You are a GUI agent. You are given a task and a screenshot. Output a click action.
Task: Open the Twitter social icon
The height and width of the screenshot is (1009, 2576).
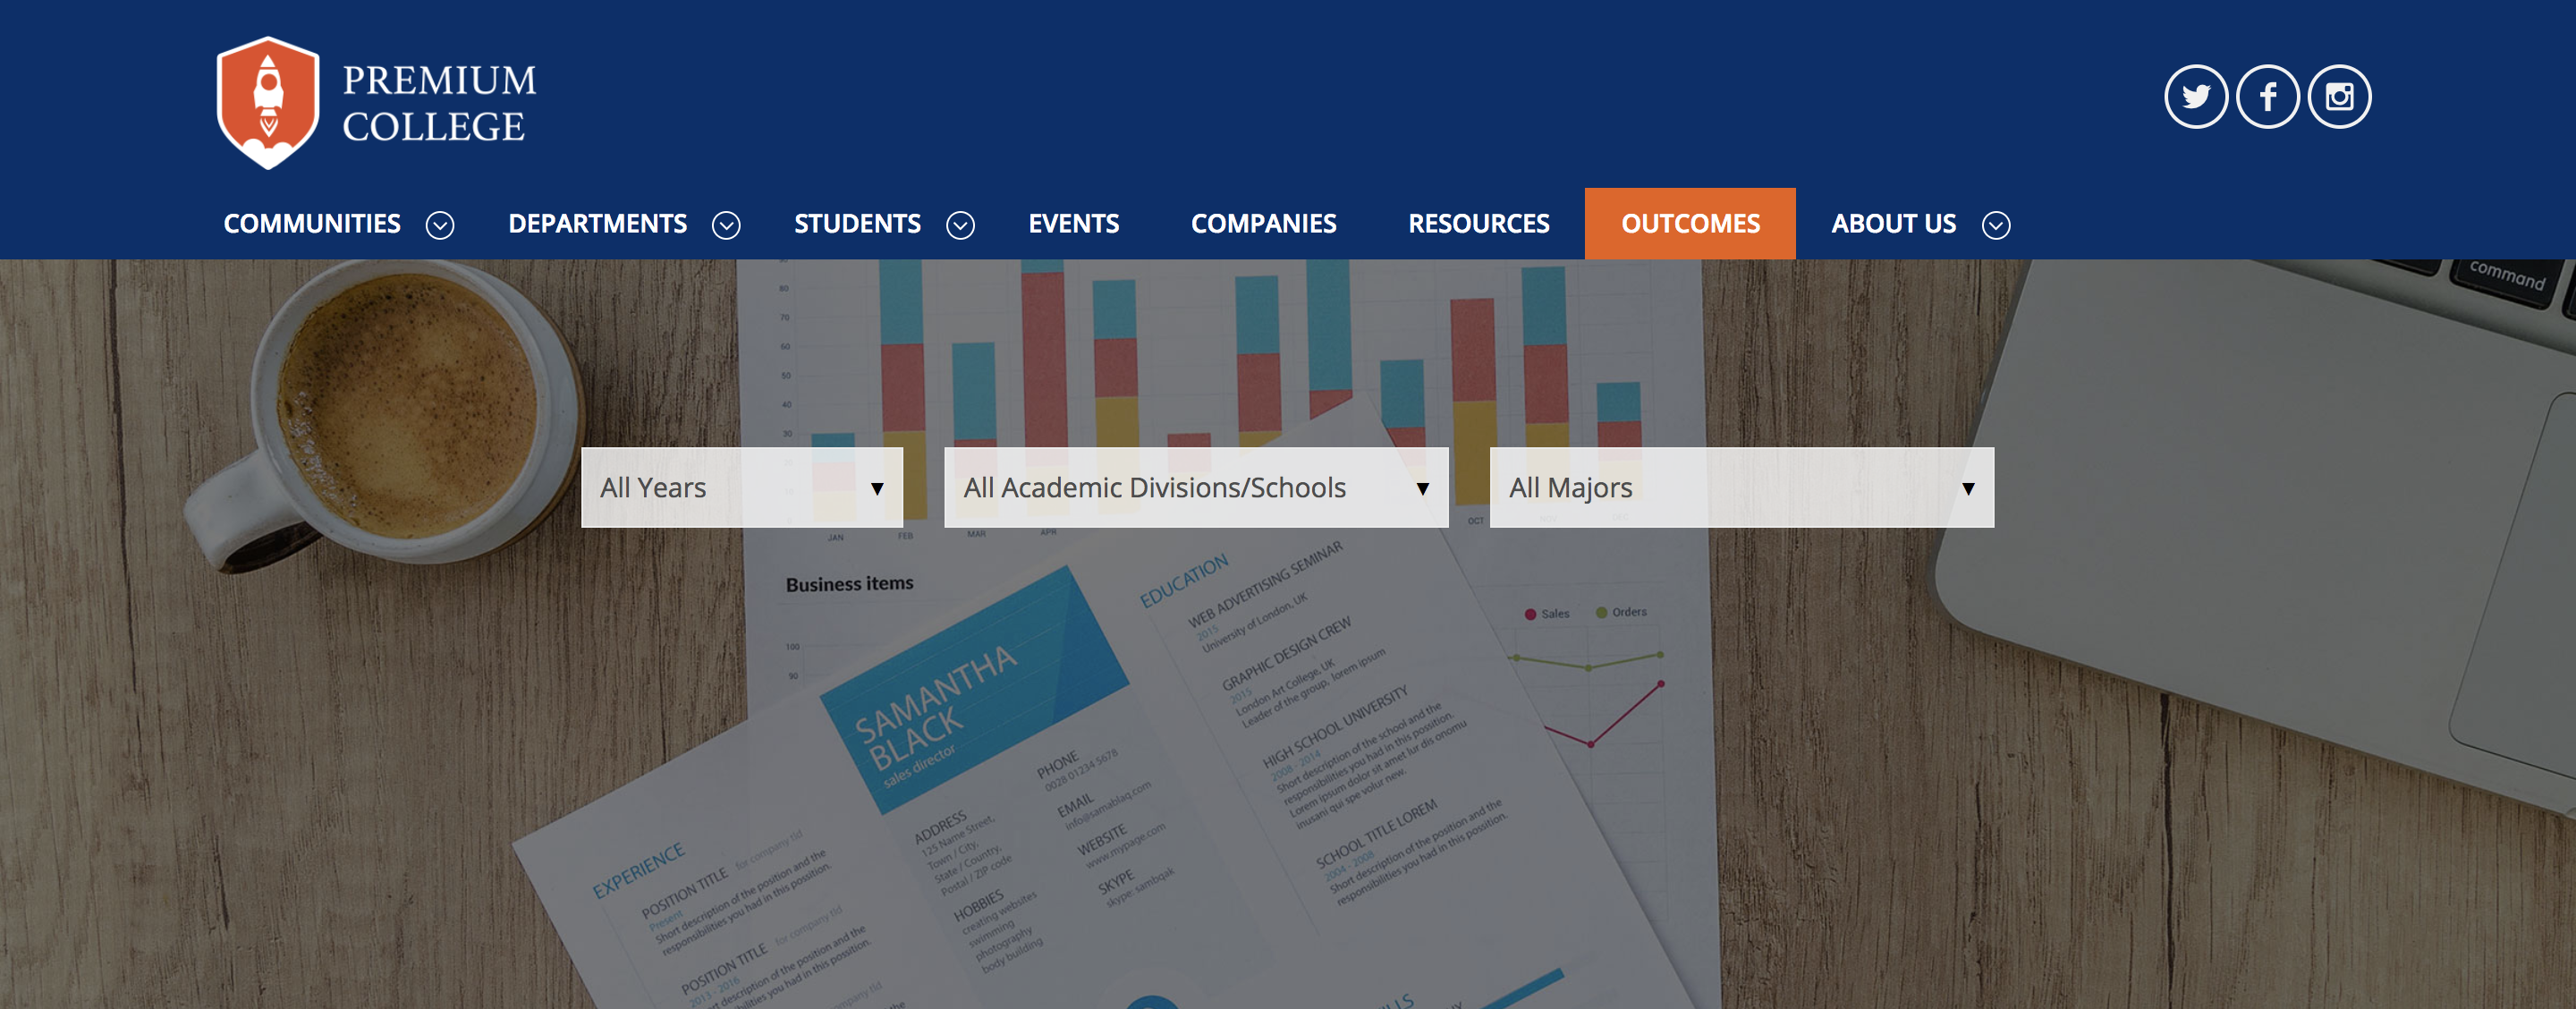coord(2195,97)
